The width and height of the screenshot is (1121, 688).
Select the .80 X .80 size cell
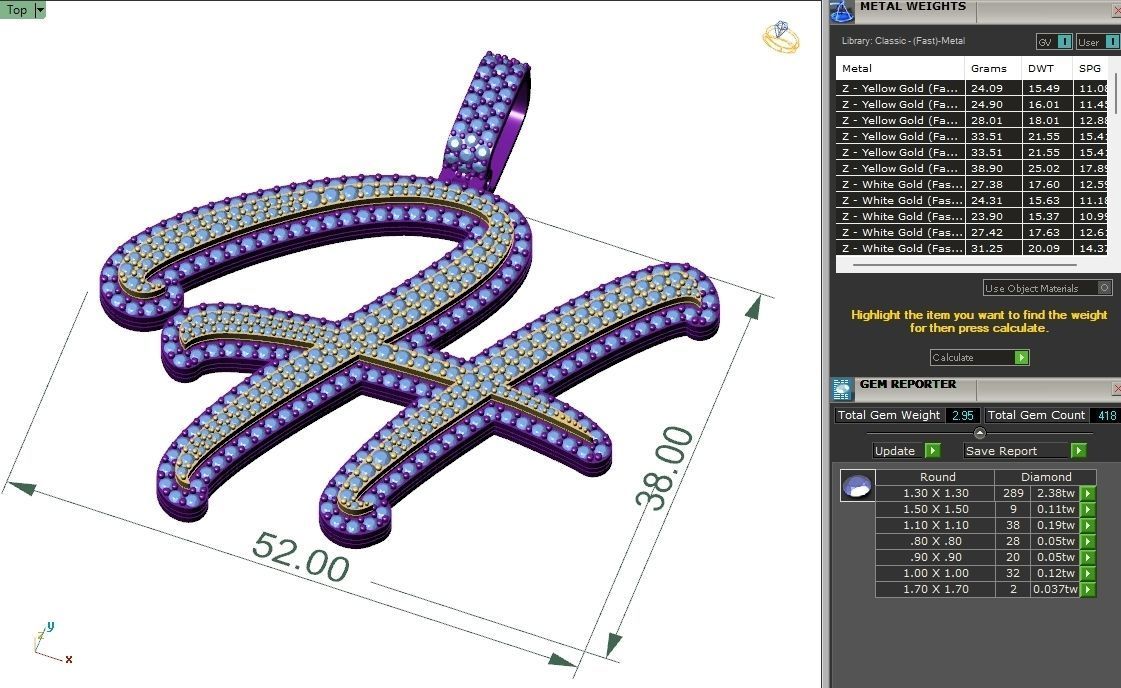(935, 541)
